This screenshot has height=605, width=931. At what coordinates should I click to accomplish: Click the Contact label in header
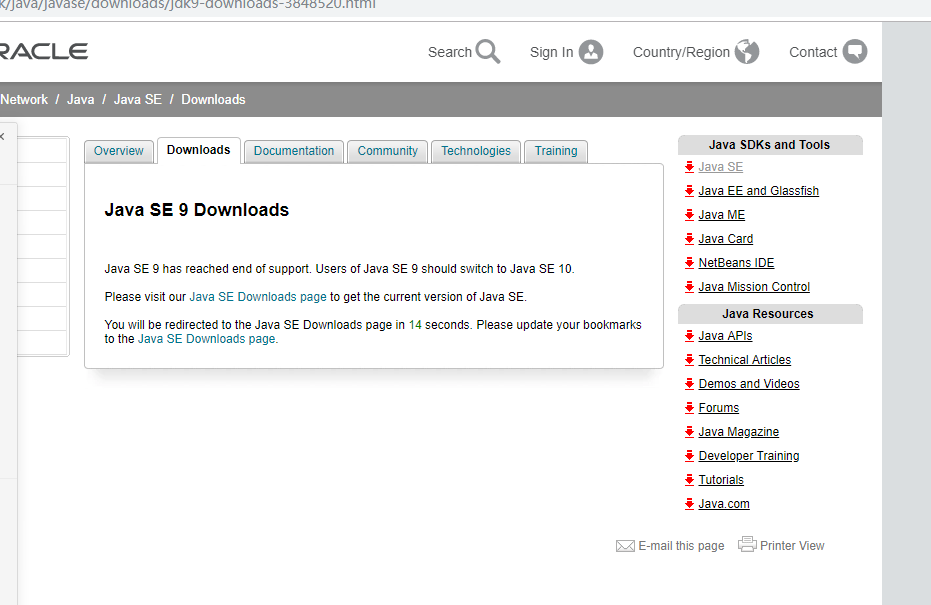[813, 52]
